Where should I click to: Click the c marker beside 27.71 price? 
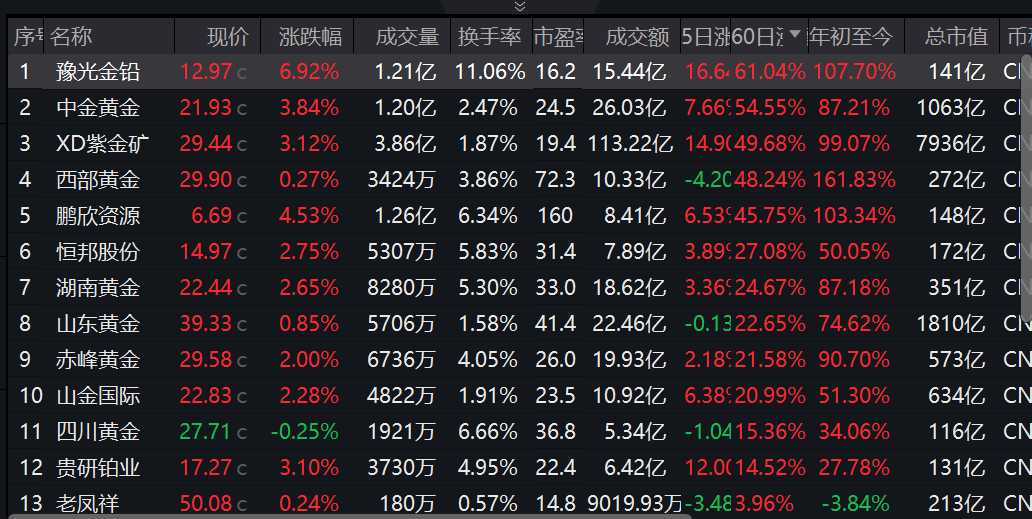(242, 433)
